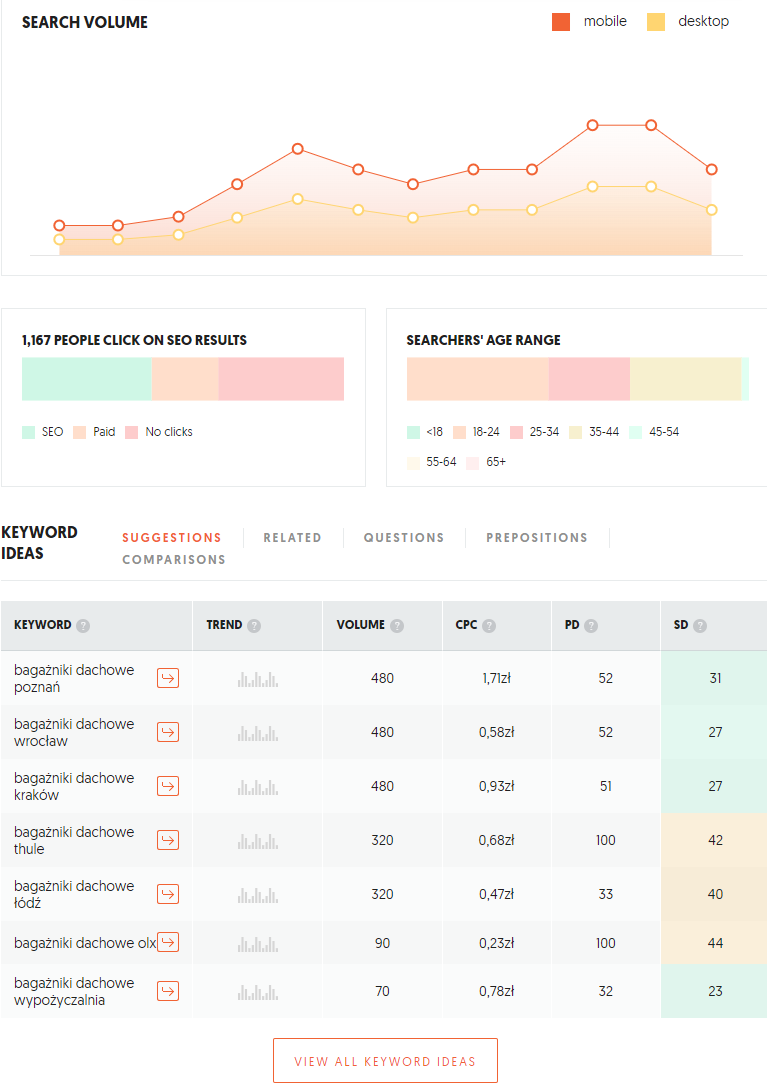Click SD value 31 in poznań row
Viewport: 767px width, 1085px height.
(x=715, y=679)
